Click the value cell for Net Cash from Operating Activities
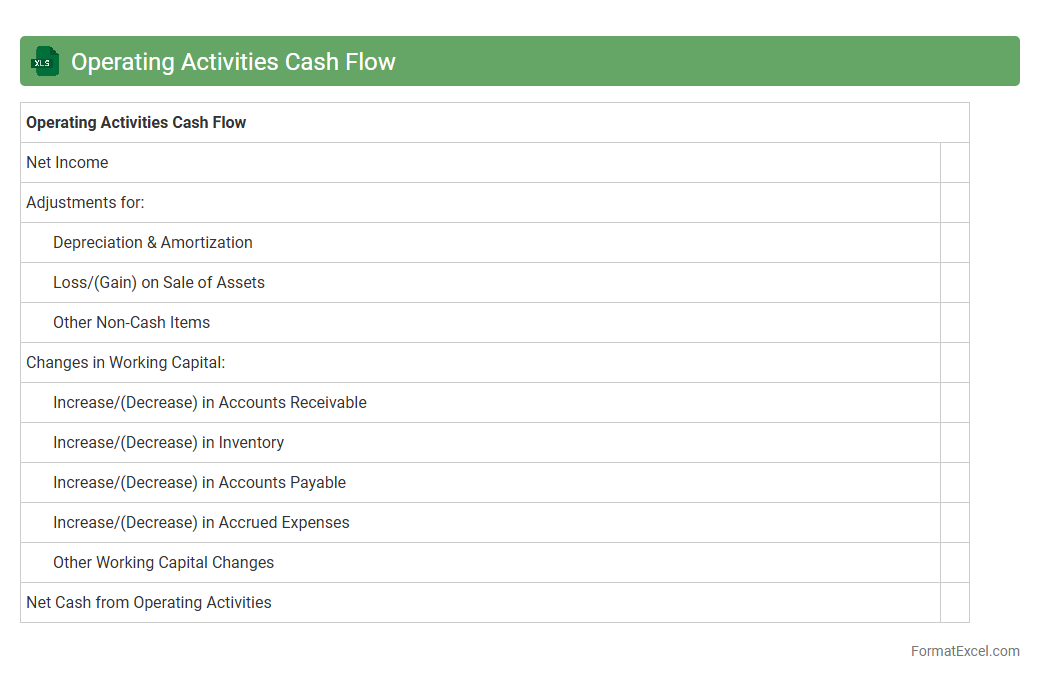This screenshot has height=680, width=1040. click(x=954, y=603)
